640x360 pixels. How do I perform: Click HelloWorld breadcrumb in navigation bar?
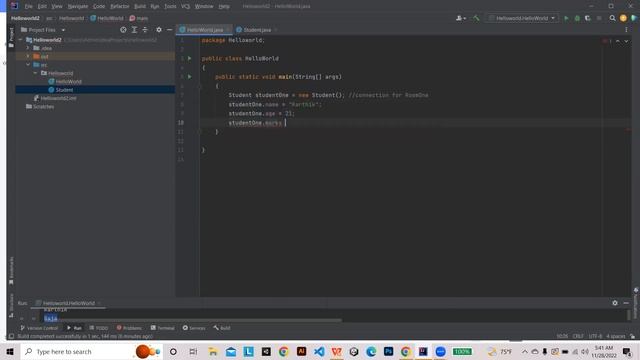(x=107, y=18)
